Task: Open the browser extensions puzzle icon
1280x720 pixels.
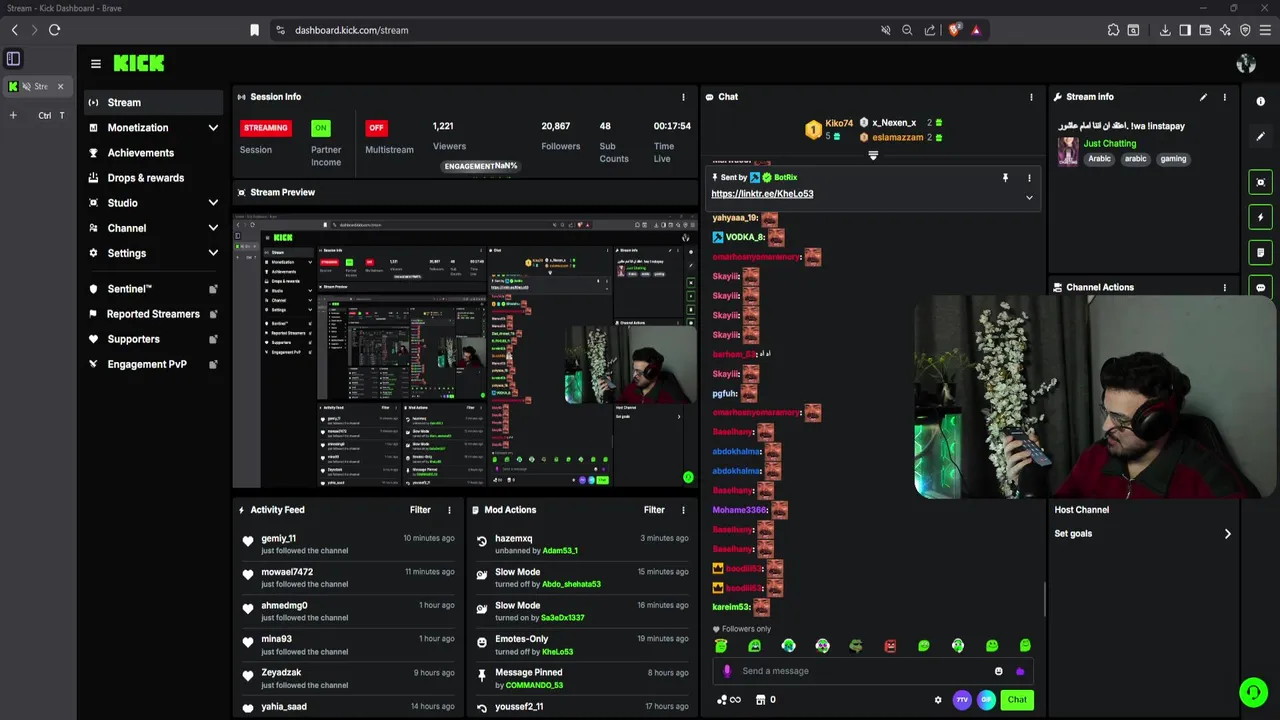Action: 1113,30
